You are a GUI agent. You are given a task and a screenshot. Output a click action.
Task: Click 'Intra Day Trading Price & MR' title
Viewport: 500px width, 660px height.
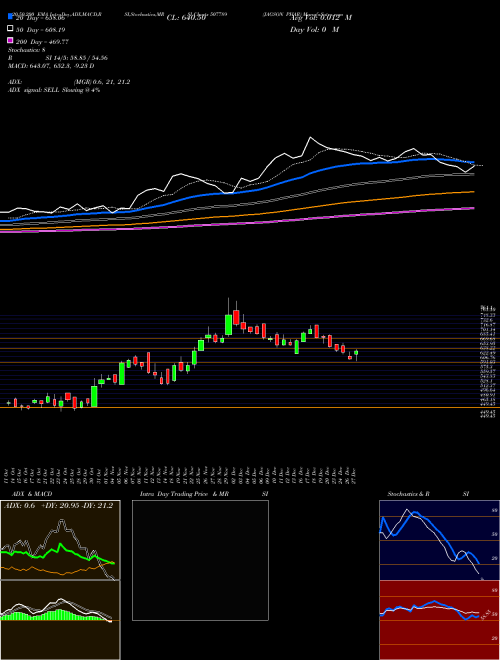(x=184, y=494)
